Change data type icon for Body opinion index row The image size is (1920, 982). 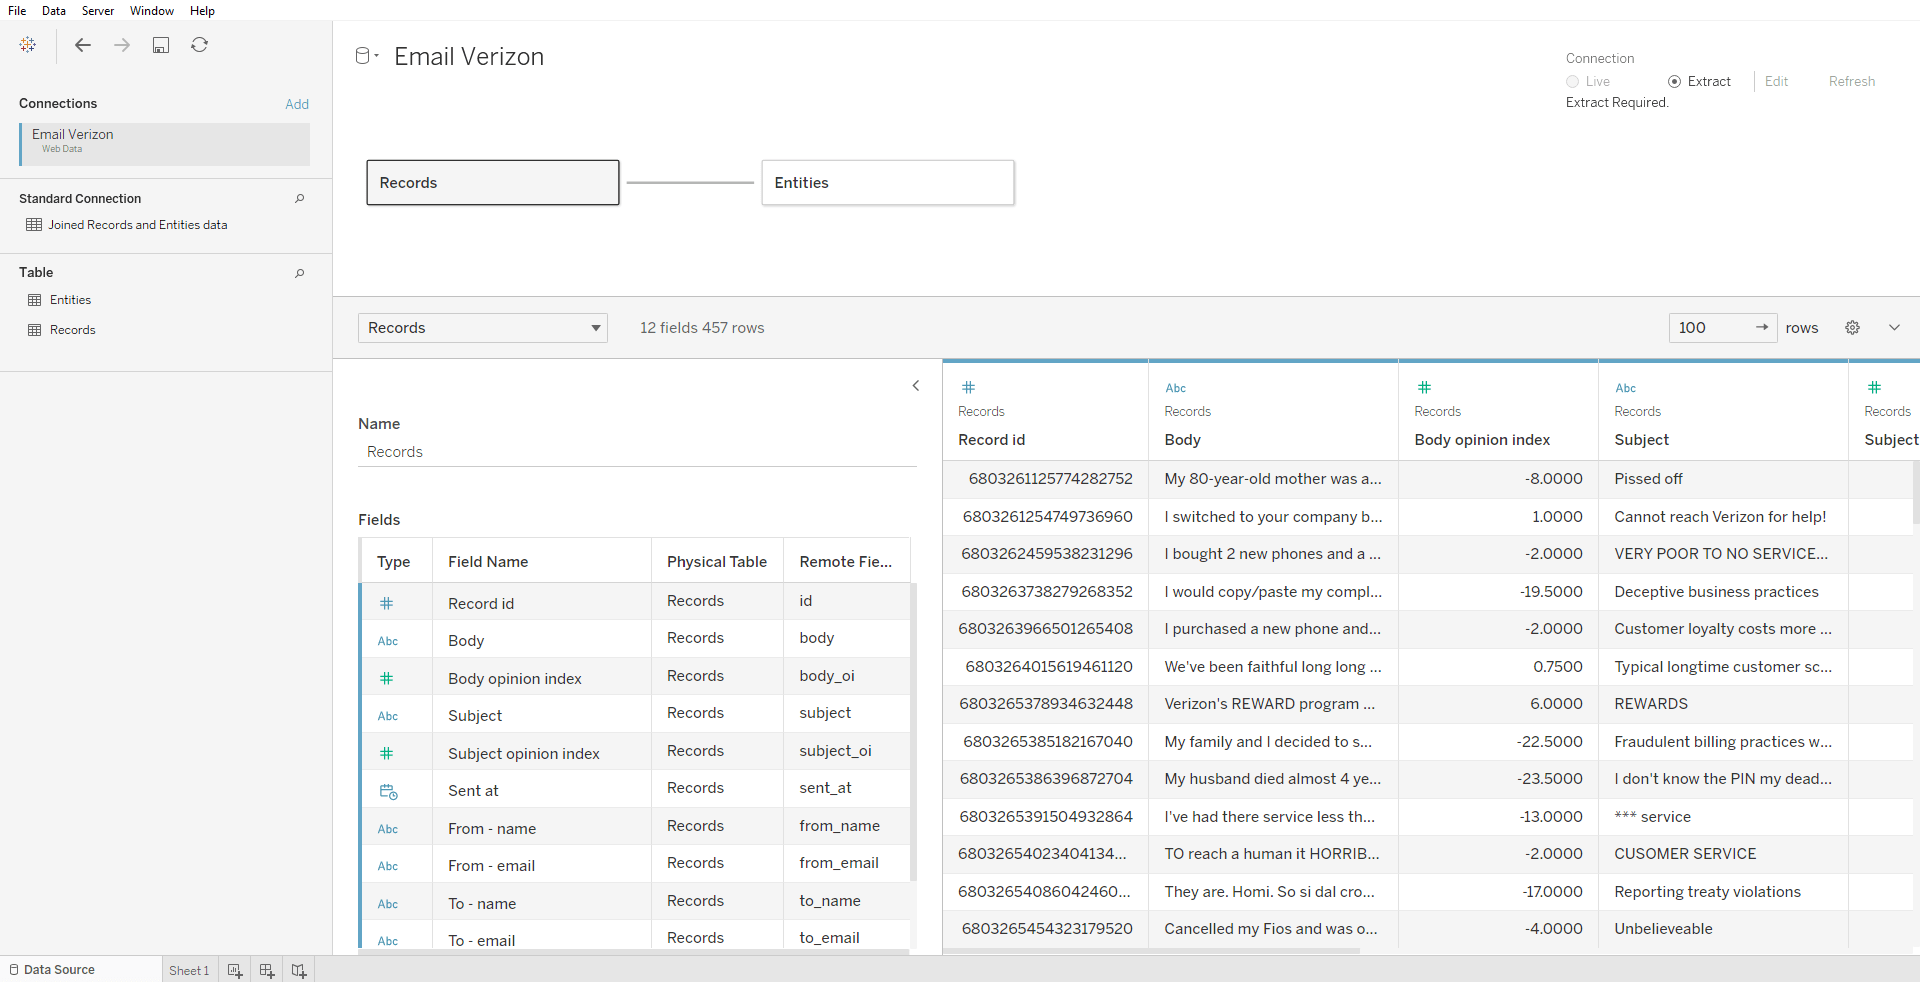[x=387, y=679]
